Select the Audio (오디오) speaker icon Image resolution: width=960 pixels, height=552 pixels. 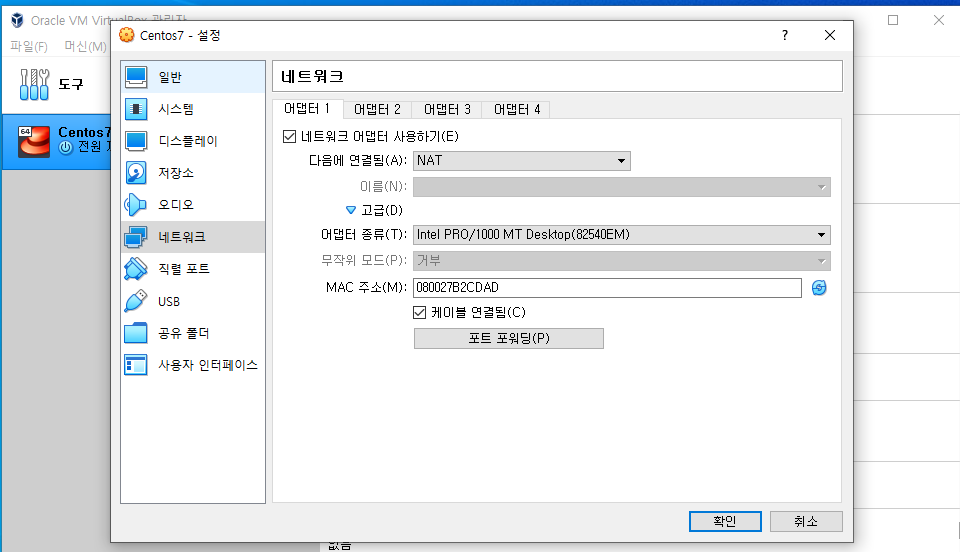tap(136, 204)
